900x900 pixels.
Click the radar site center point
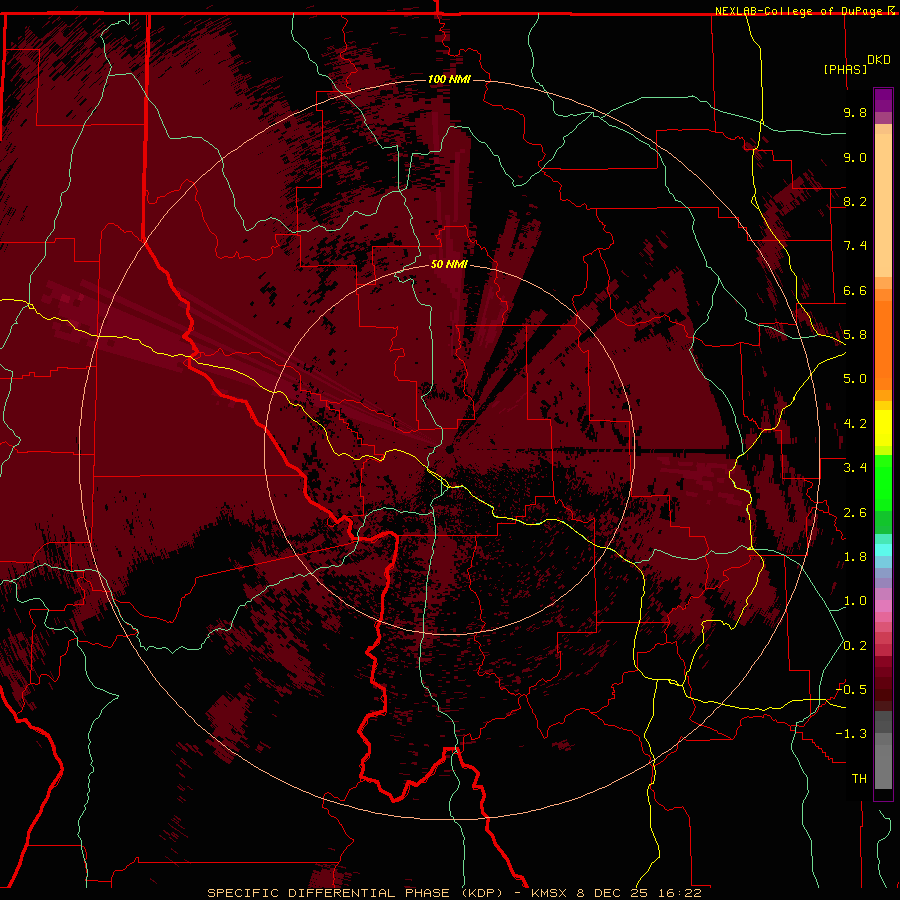coord(449,449)
